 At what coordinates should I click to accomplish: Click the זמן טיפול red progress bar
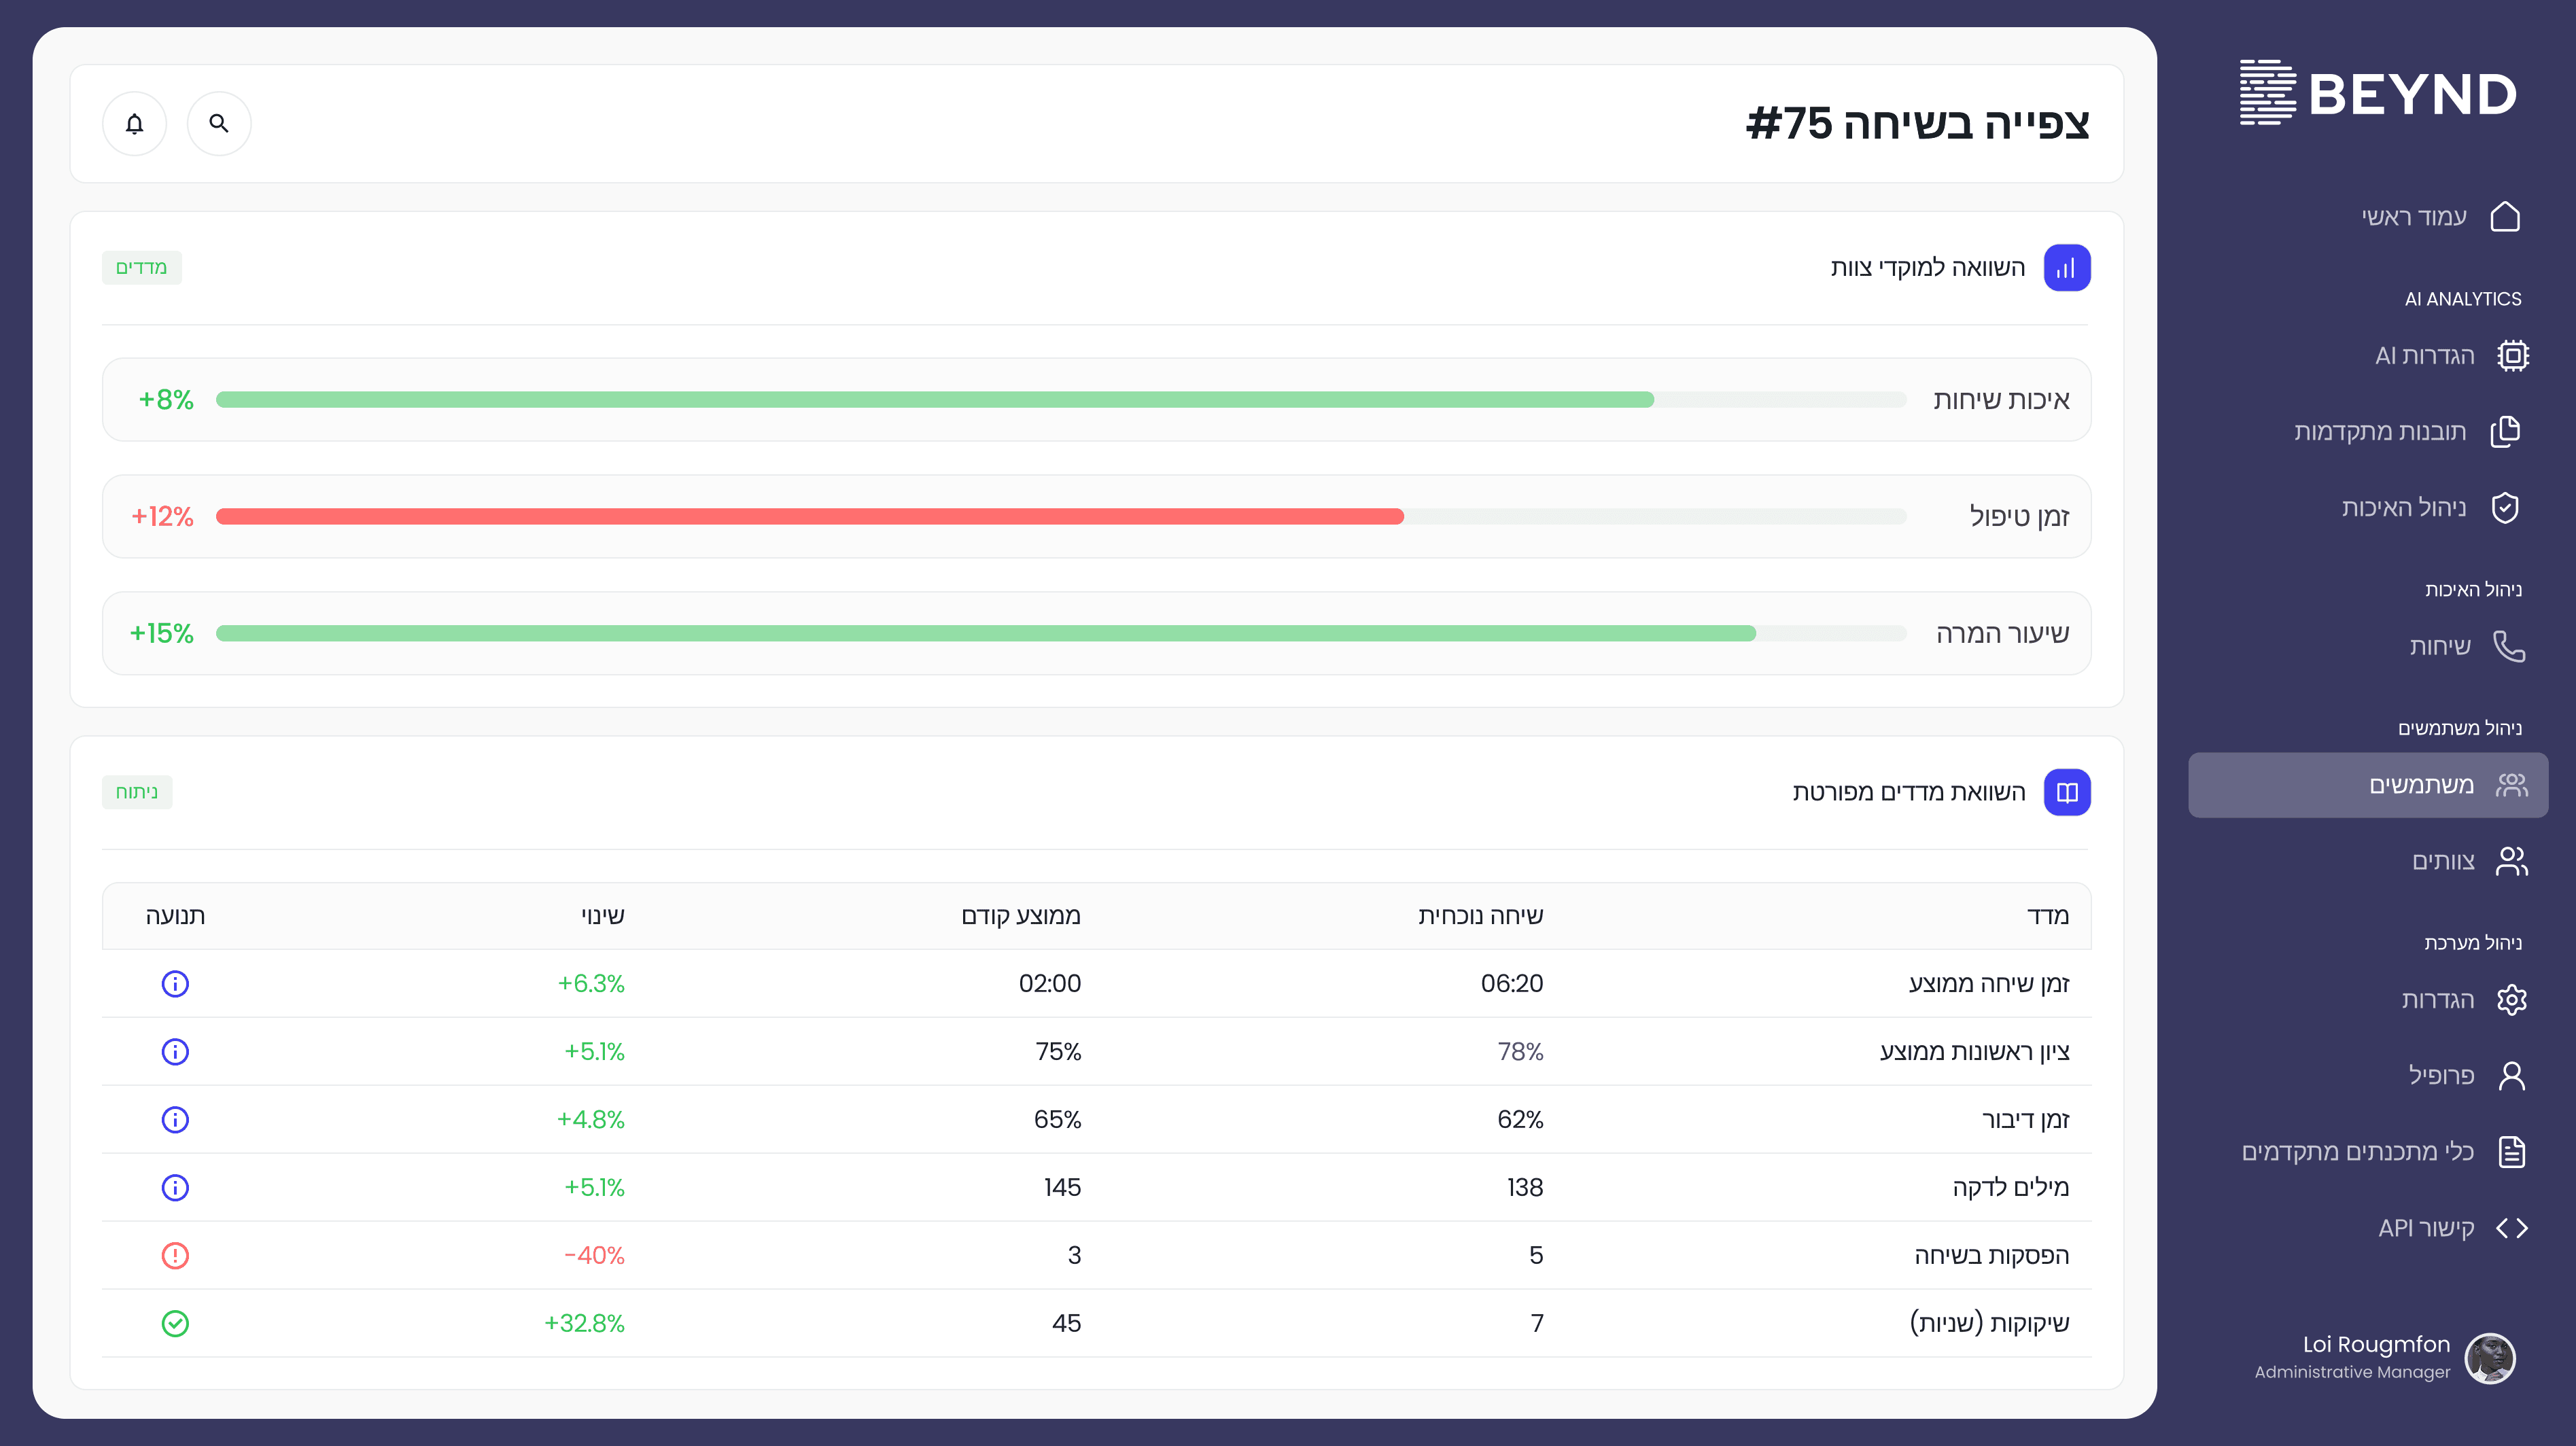tap(810, 516)
